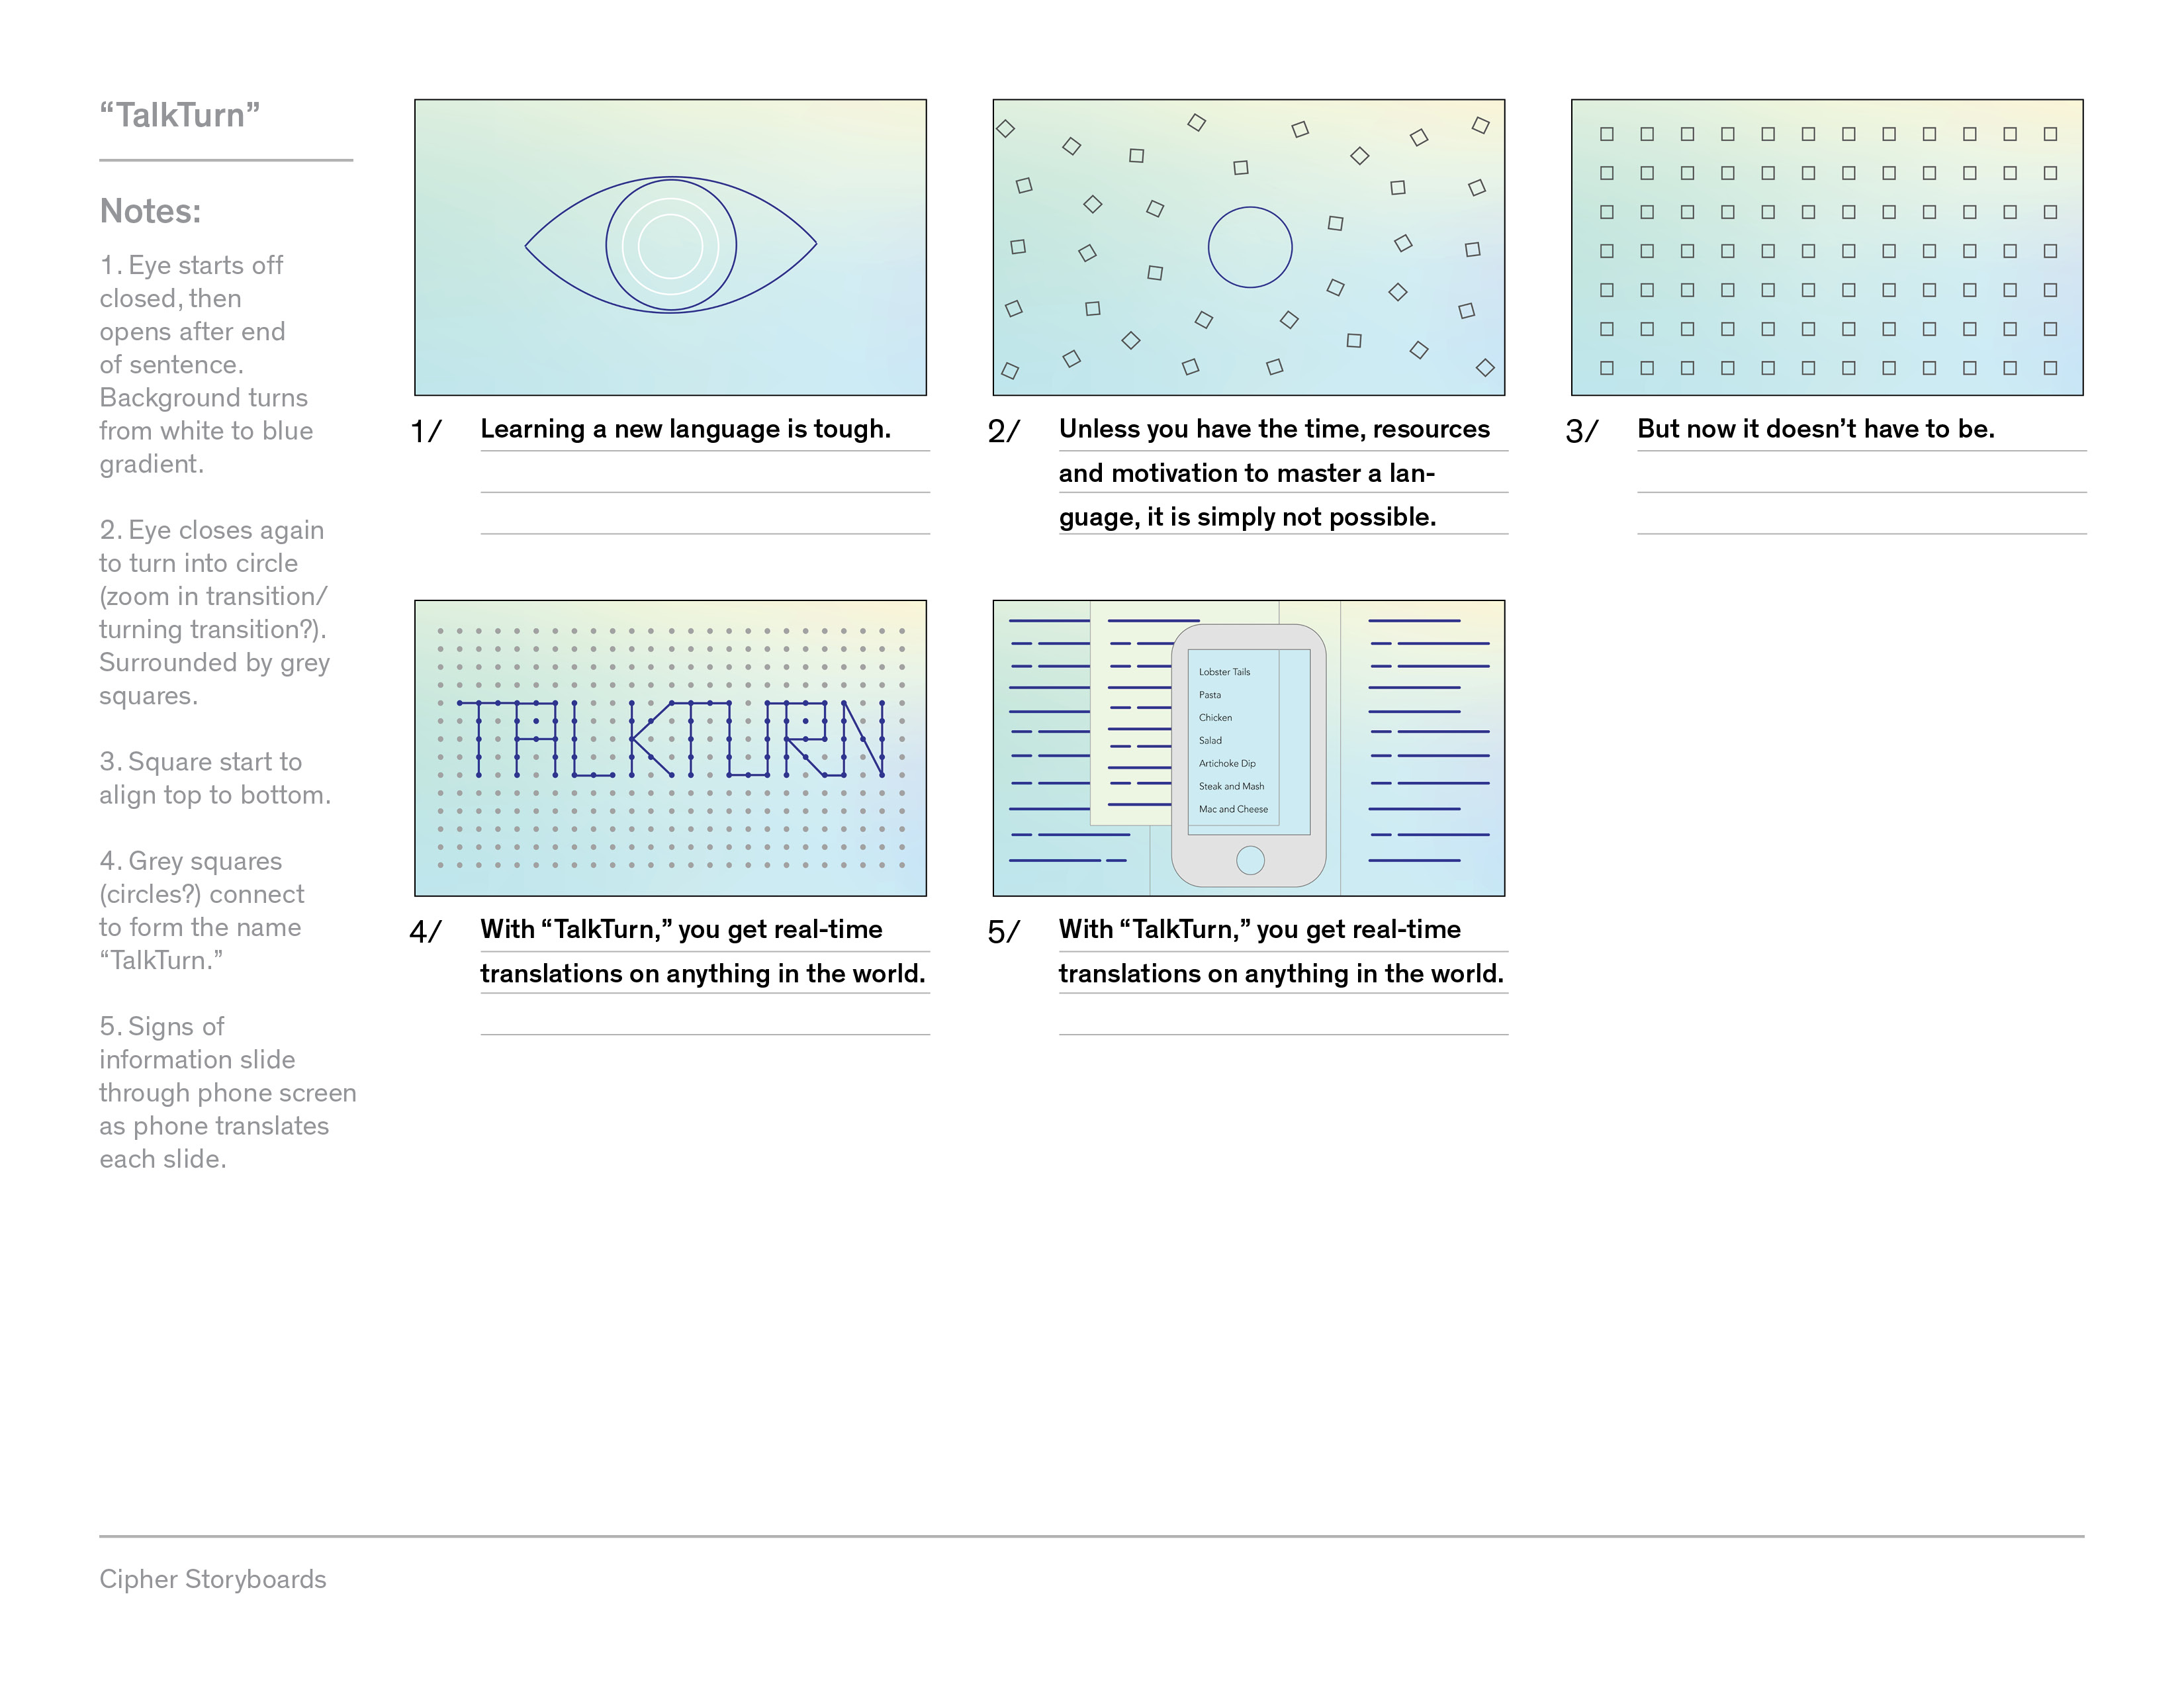Click the large circle in frame 2
This screenshot has height=1688, width=2184.
pos(1250,247)
